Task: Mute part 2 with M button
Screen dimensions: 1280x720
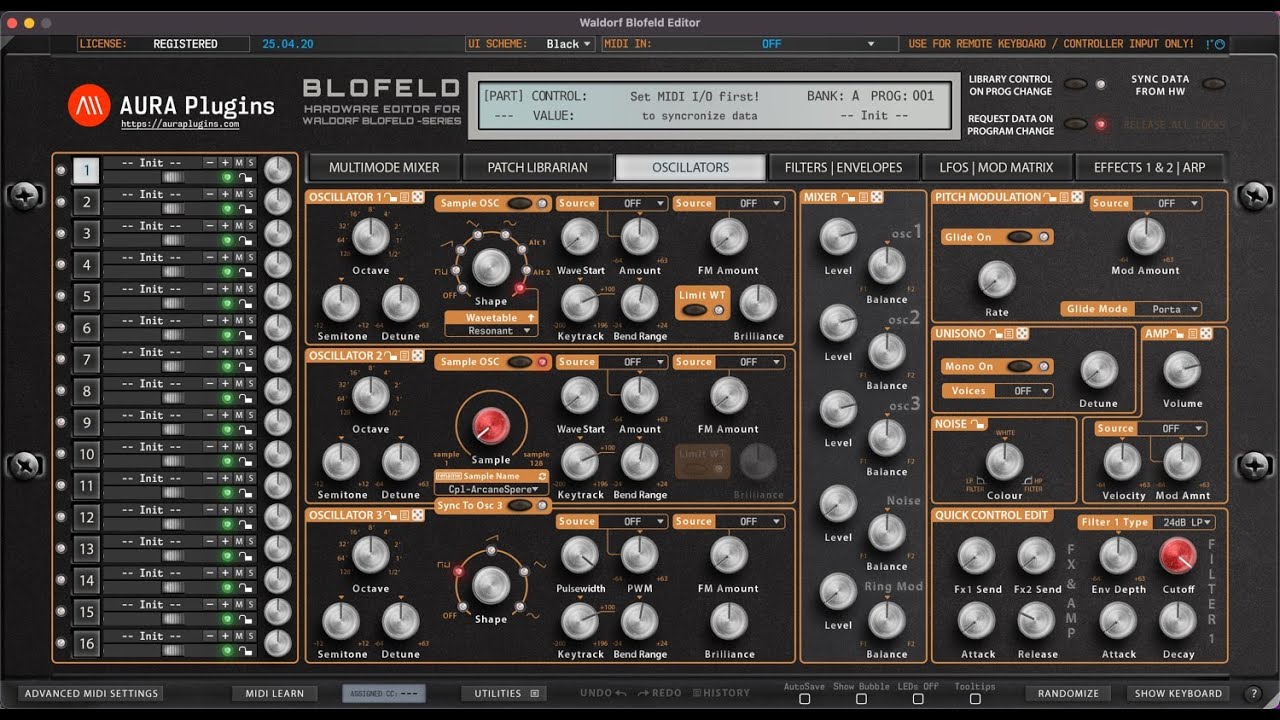Action: point(239,194)
